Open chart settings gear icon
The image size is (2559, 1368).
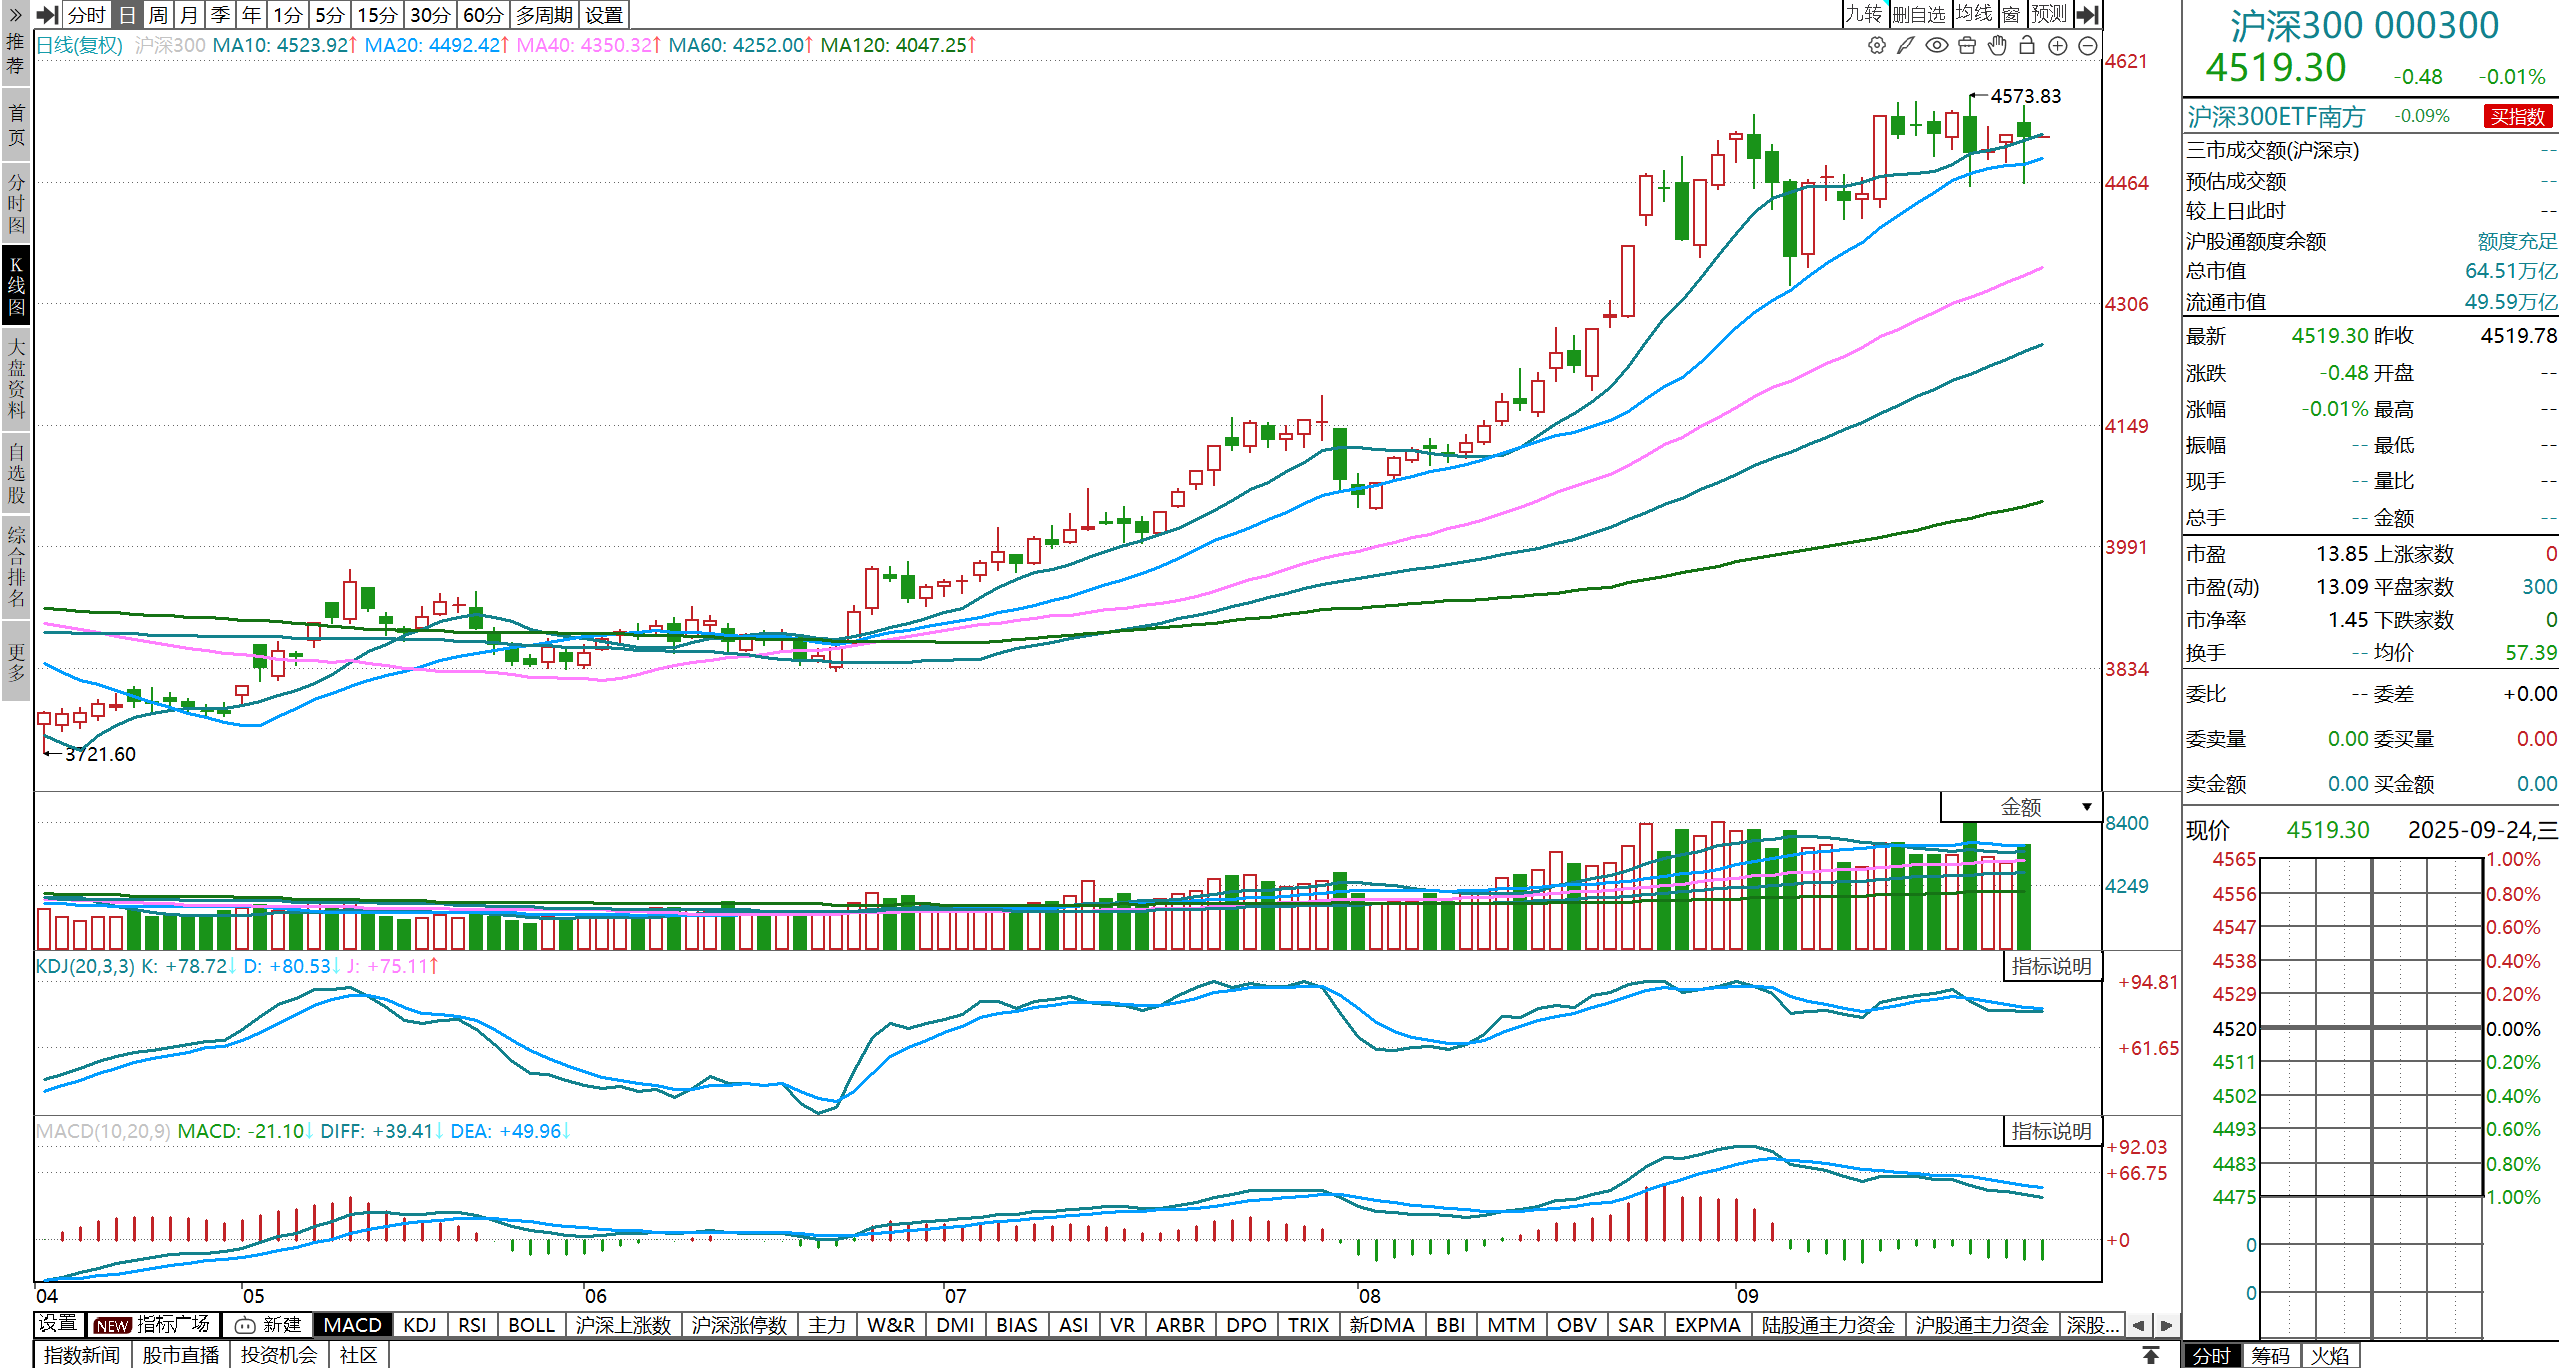[1877, 45]
